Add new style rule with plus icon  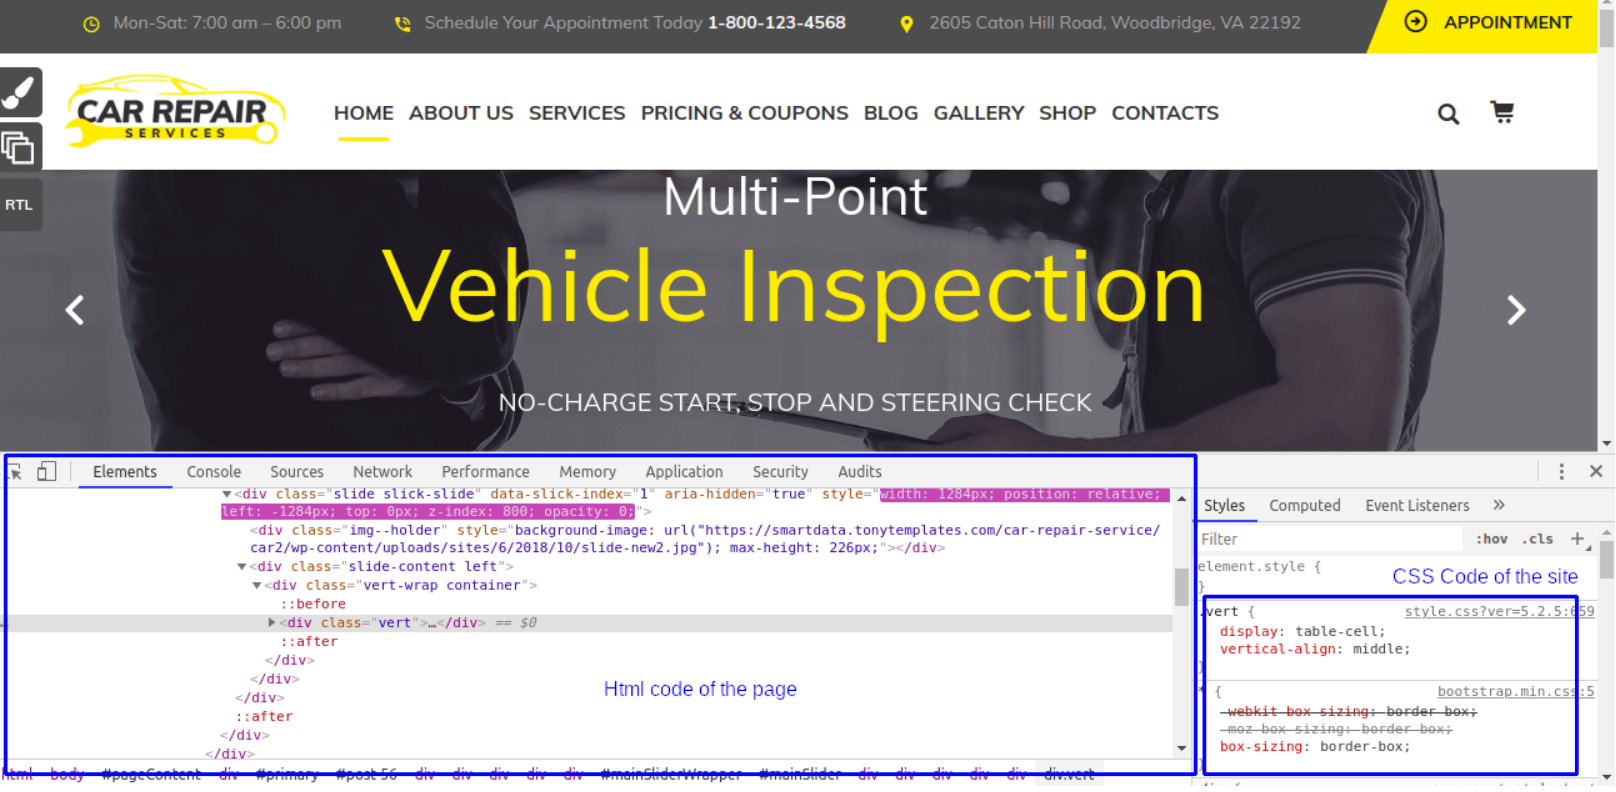pos(1577,539)
